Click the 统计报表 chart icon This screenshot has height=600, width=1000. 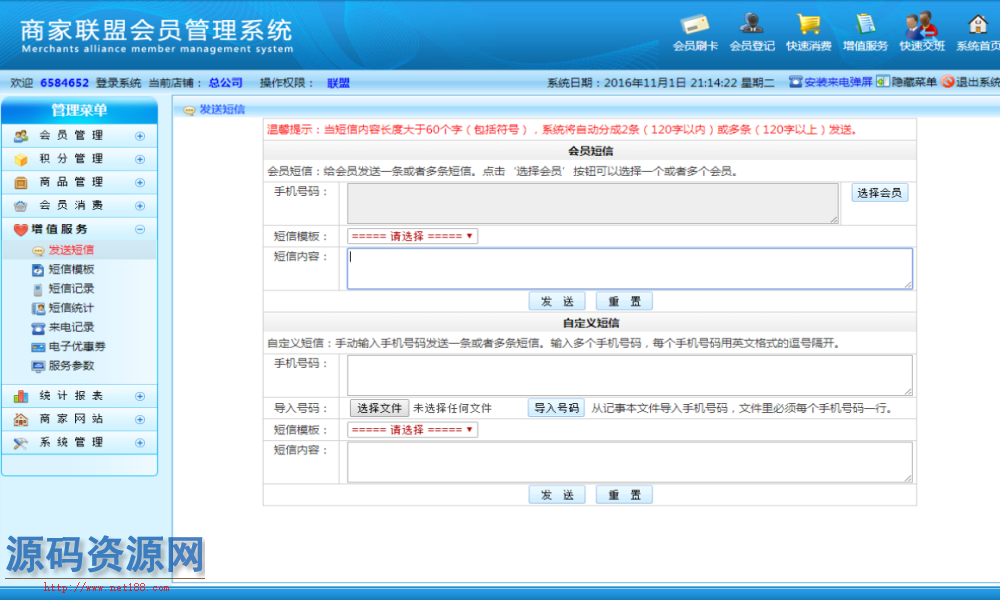[20, 397]
